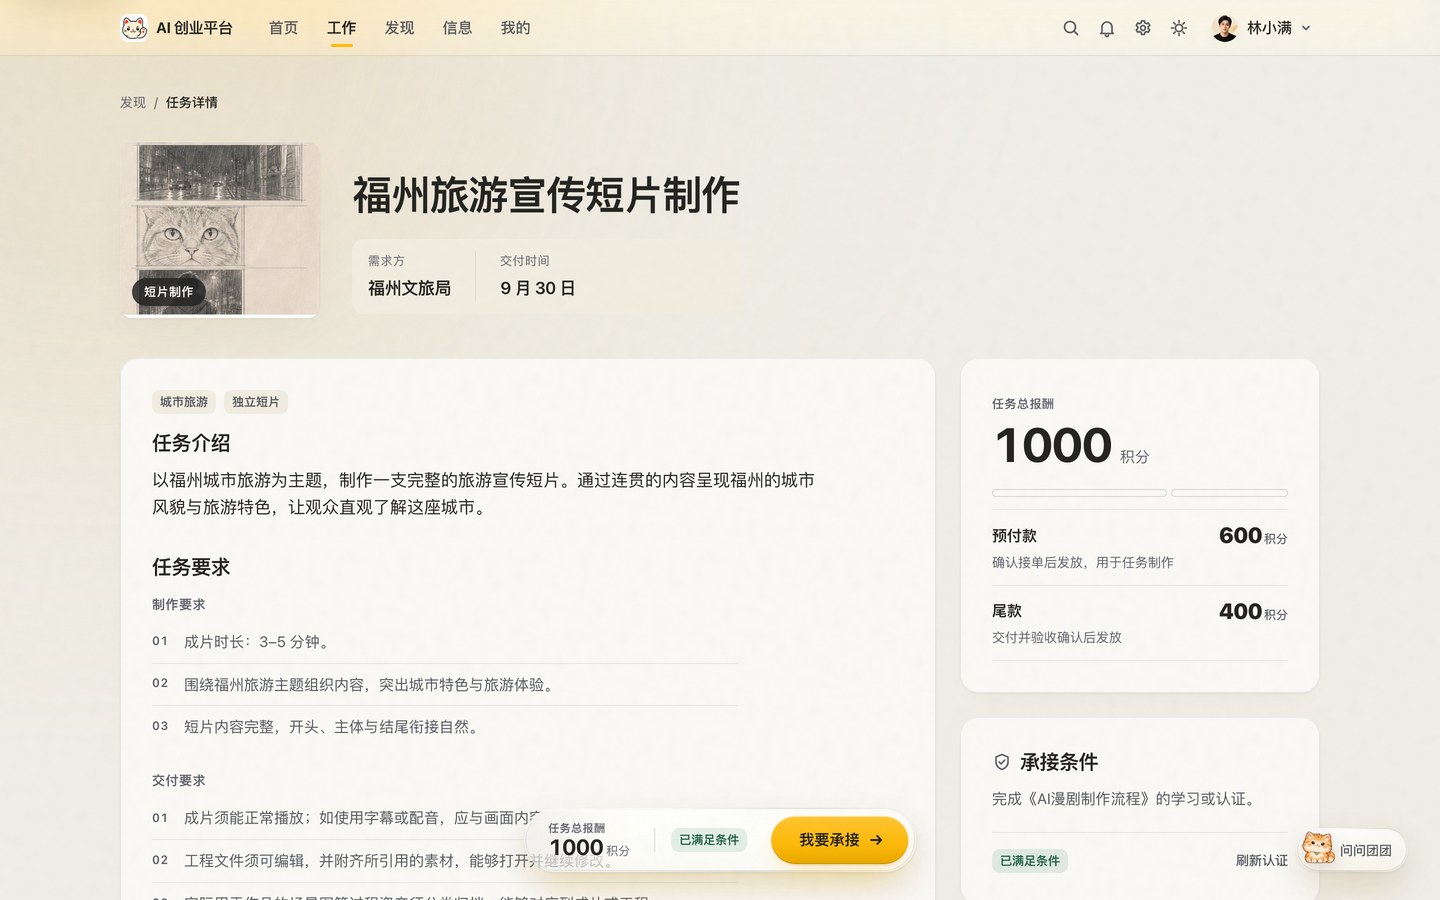Open the task cover thumbnail image
1440x900 pixels.
[x=220, y=230]
